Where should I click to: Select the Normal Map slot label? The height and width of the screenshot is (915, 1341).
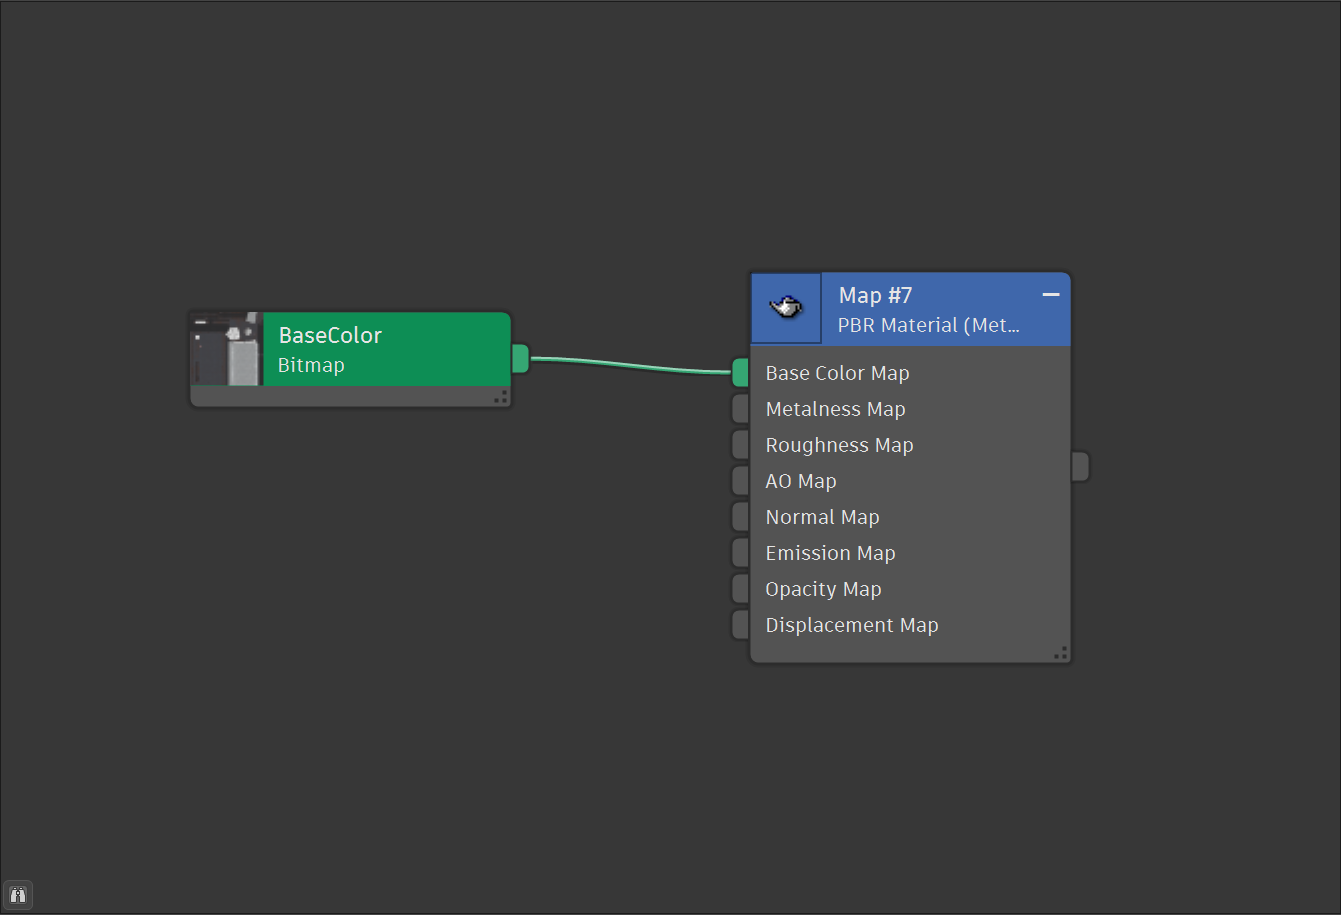coord(822,517)
